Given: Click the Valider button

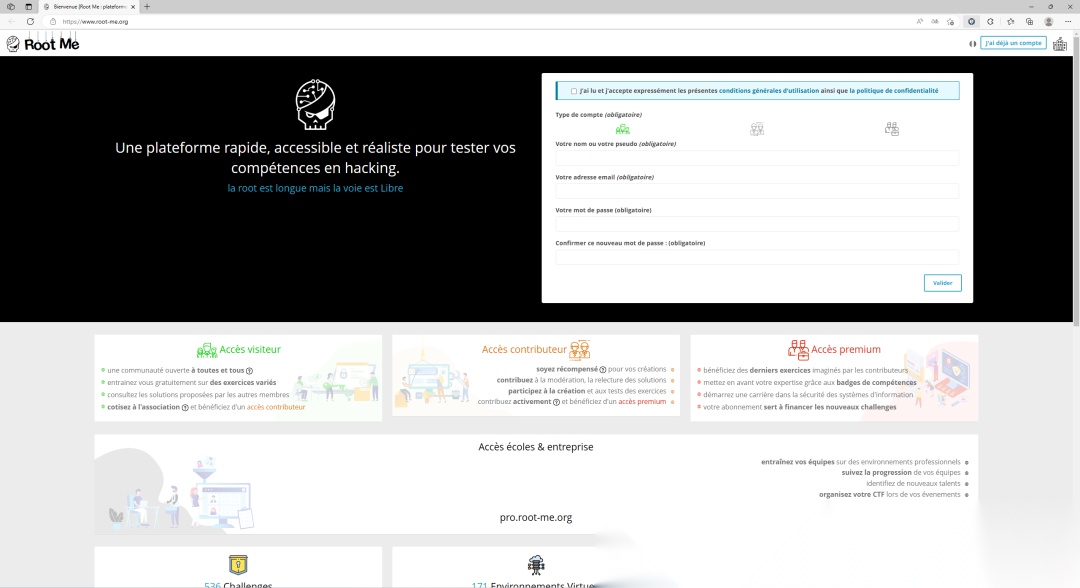Looking at the screenshot, I should [942, 283].
